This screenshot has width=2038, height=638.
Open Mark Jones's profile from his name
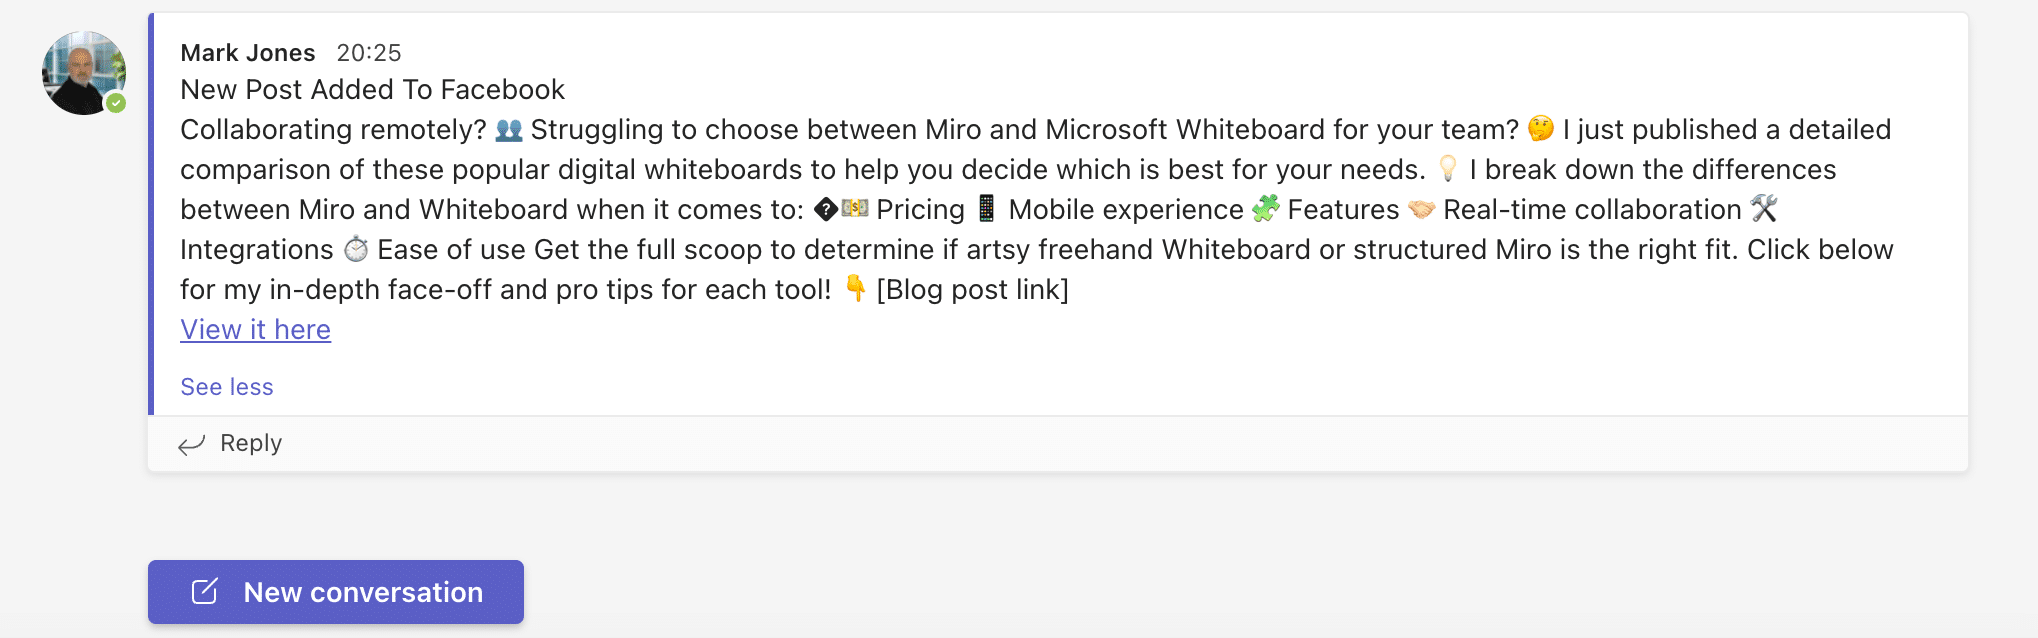[x=248, y=52]
